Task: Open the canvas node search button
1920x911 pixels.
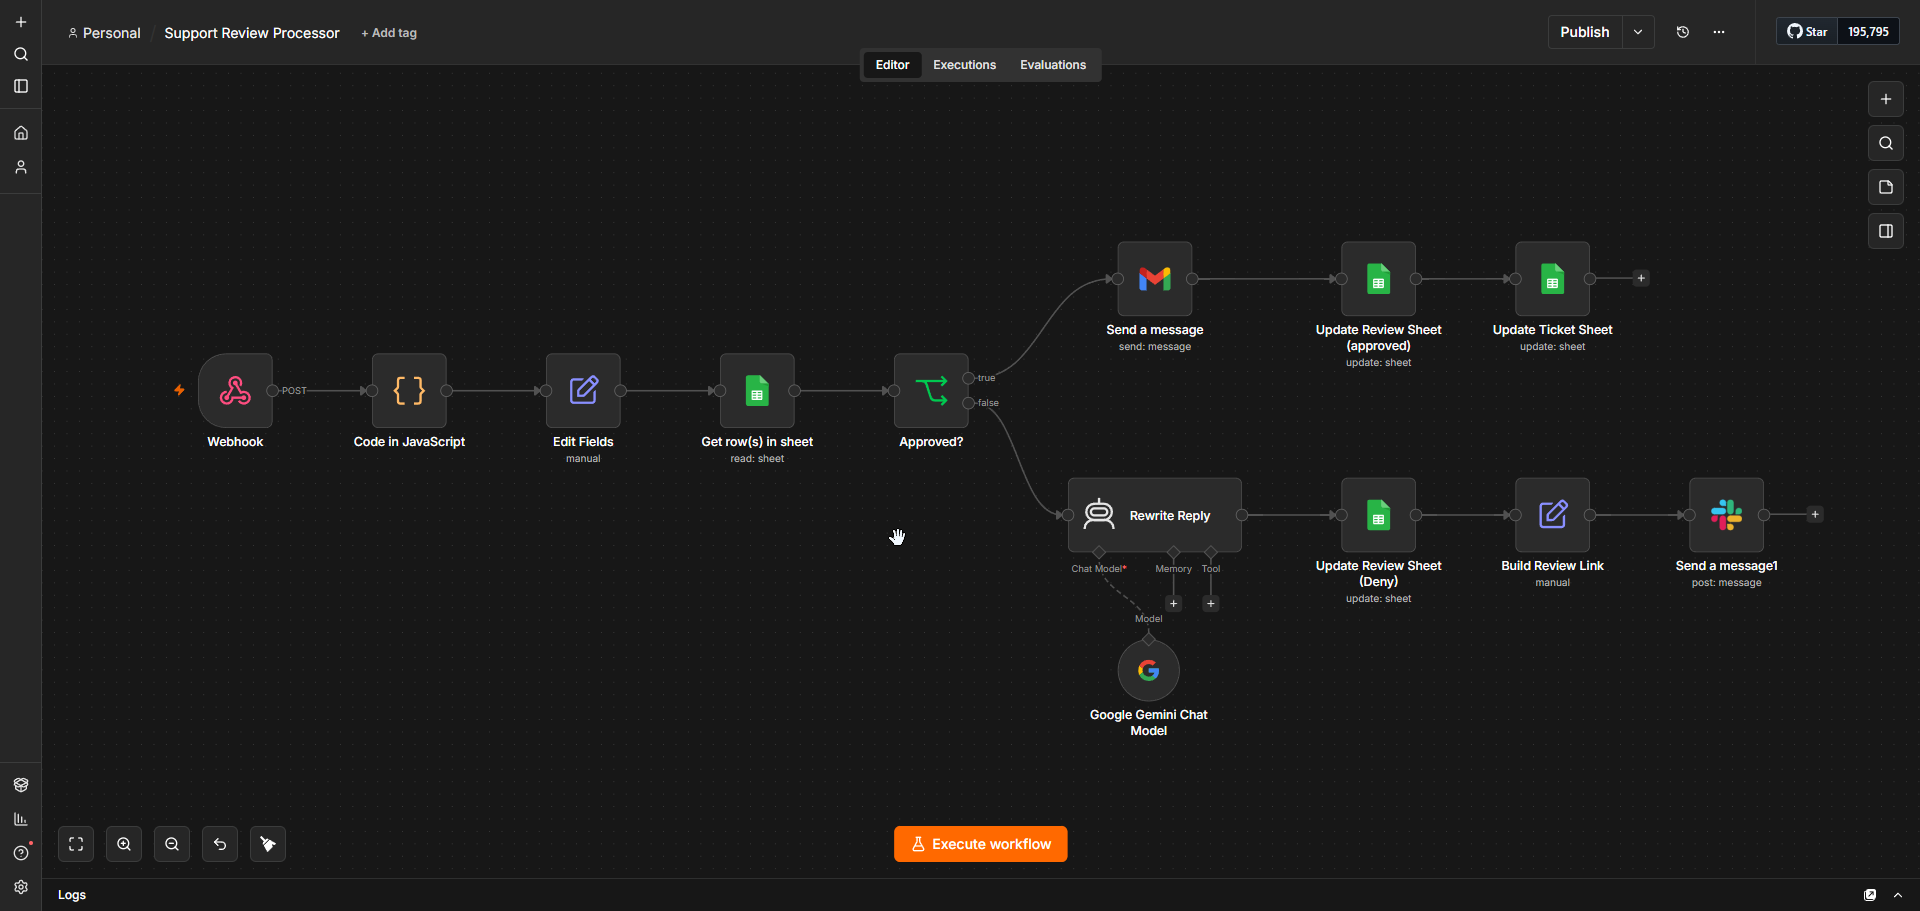Action: point(1886,143)
